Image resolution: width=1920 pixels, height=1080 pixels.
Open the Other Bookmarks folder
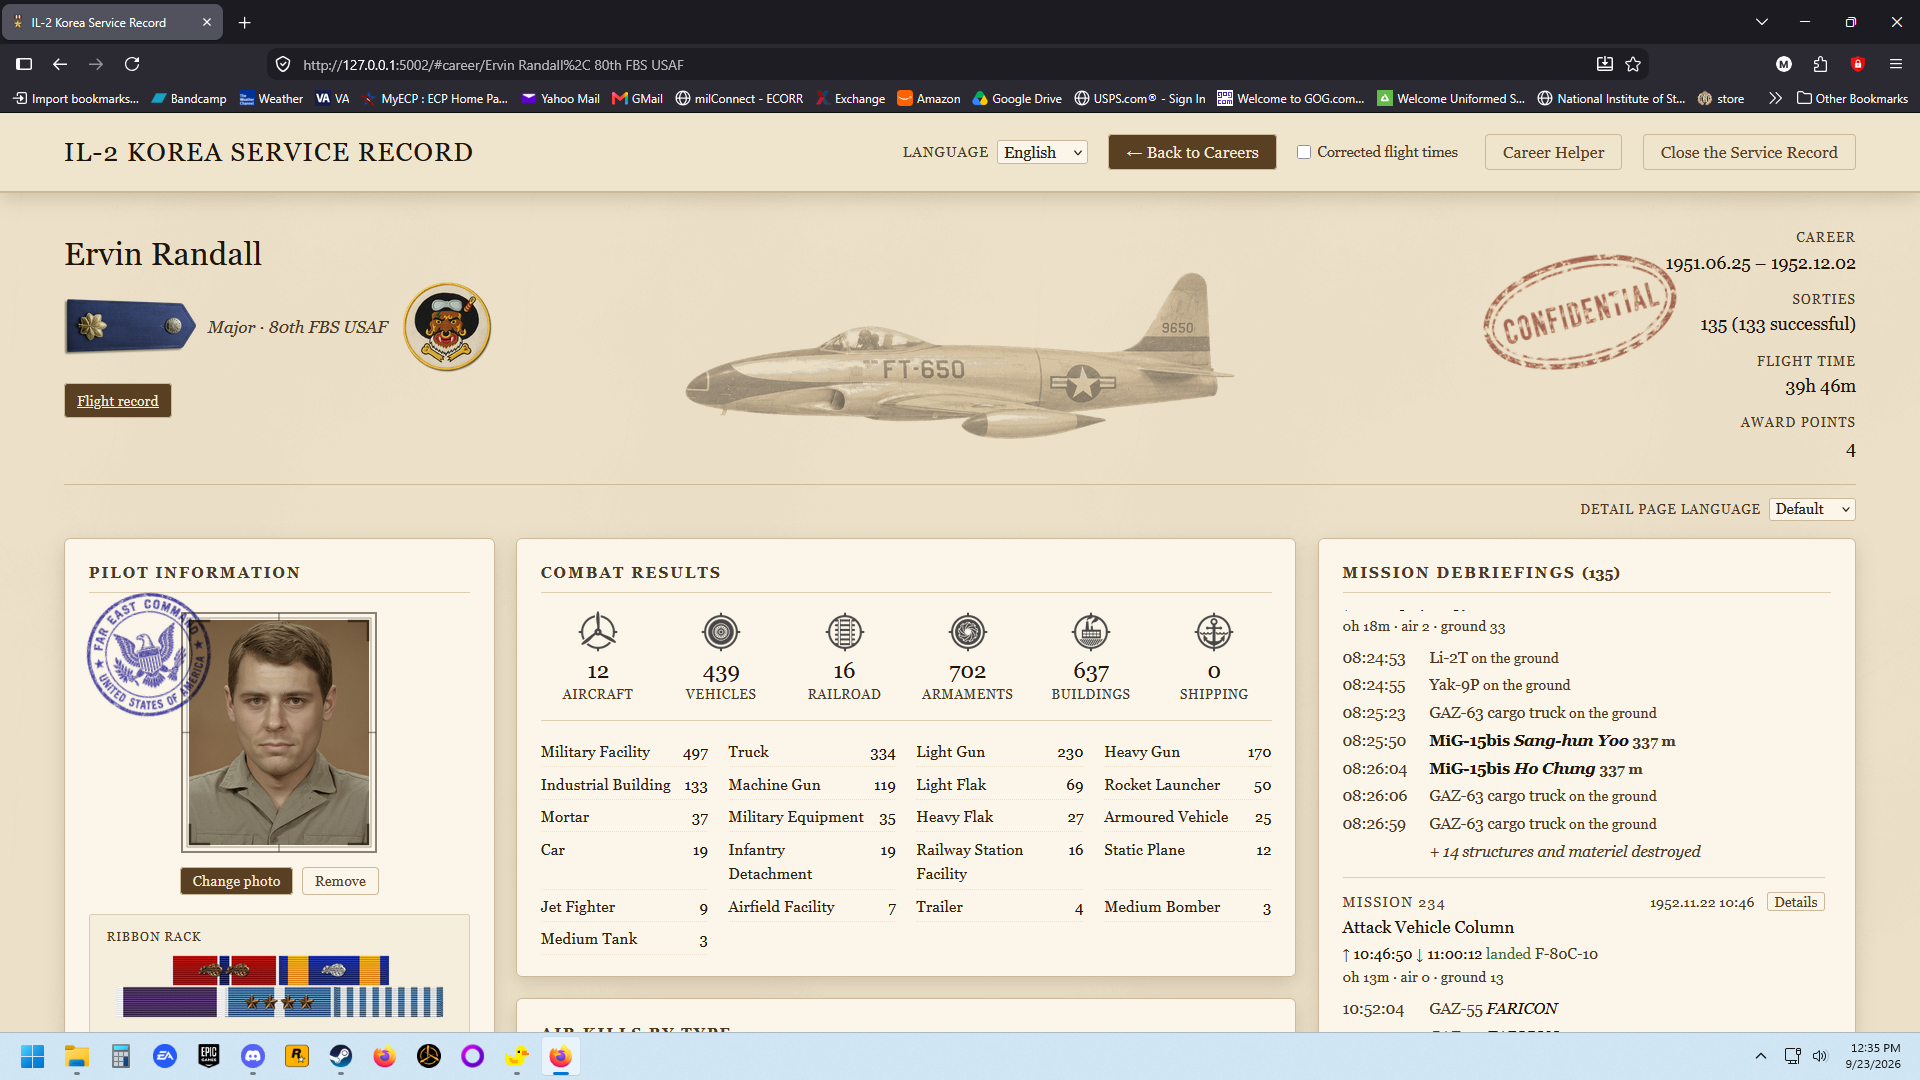(x=1852, y=98)
